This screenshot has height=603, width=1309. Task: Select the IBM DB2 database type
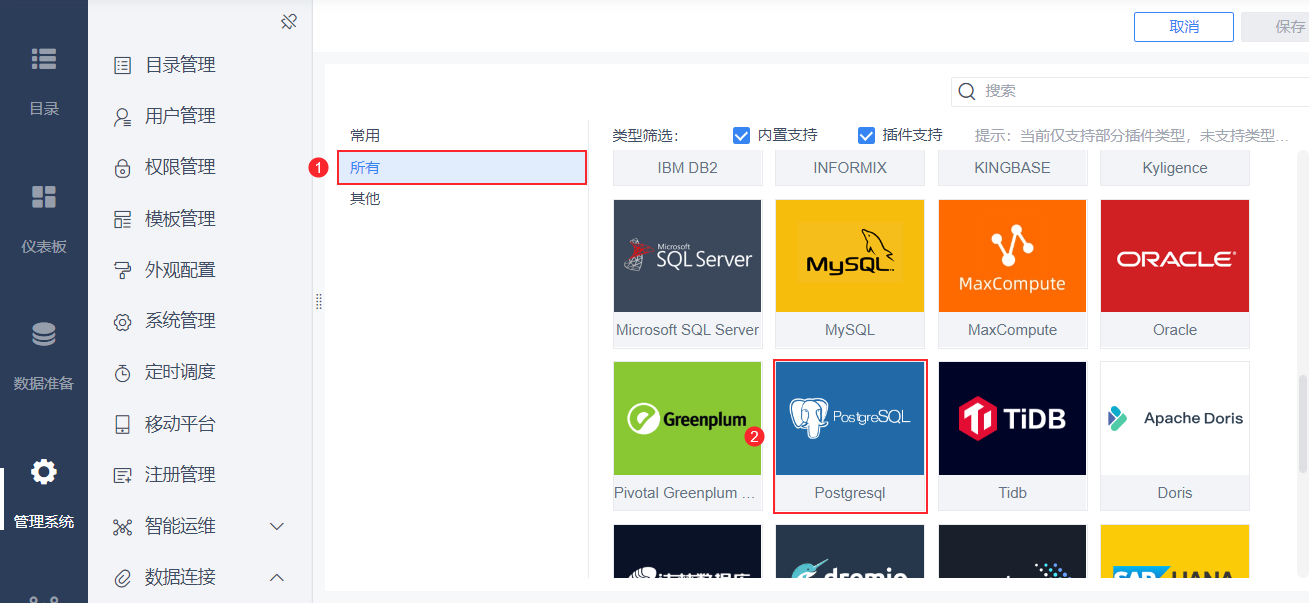(687, 169)
